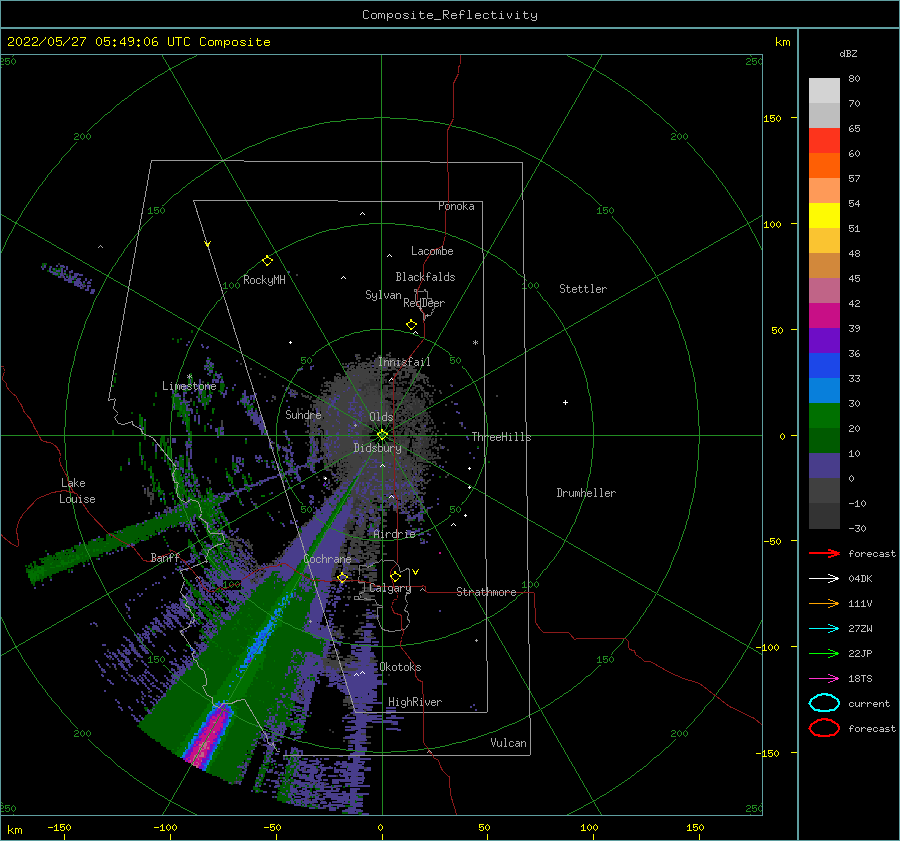Select the 80 dBZ color swatch

[824, 90]
